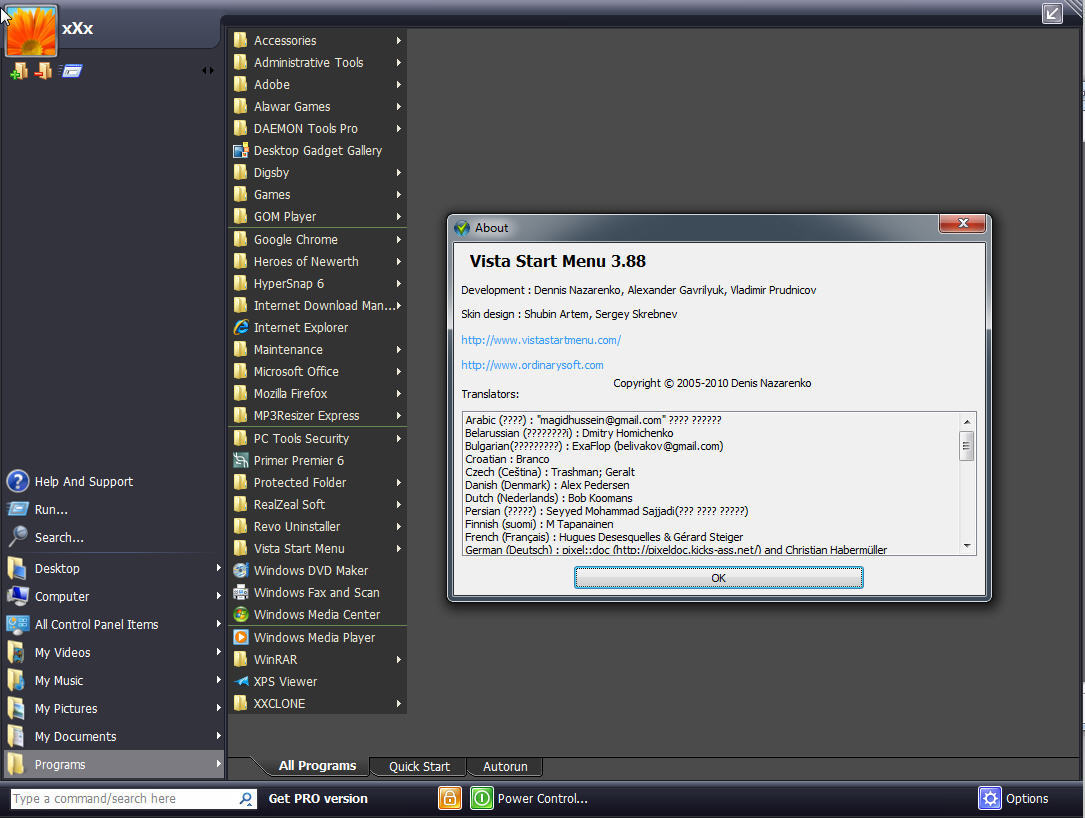The image size is (1085, 818).
Task: Open the Heroes of Newerth folder
Action: (x=318, y=262)
